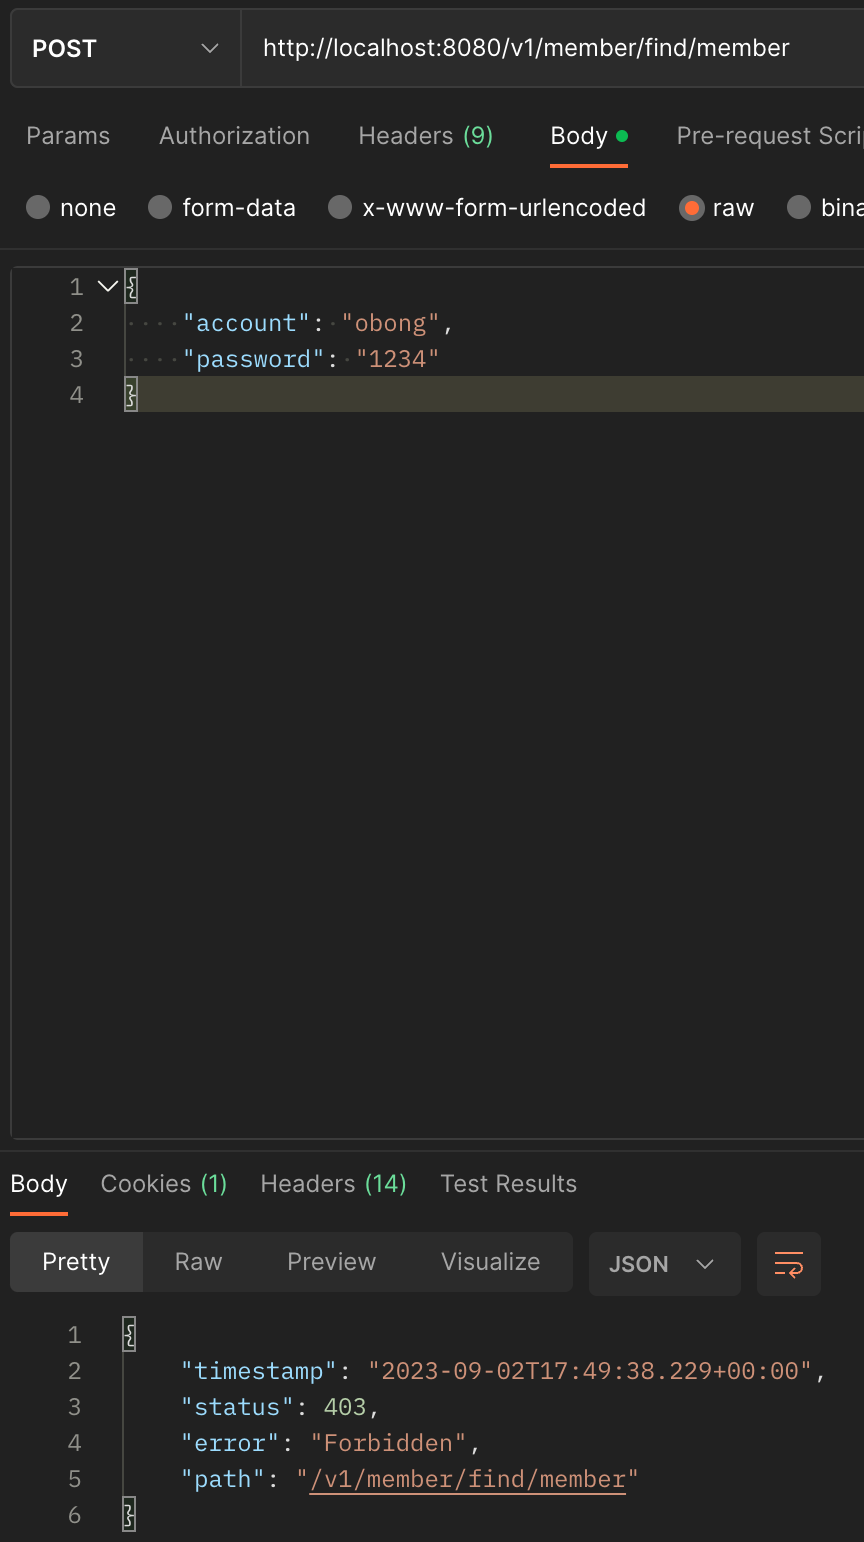Click the "obong" value in request body
The width and height of the screenshot is (864, 1542).
pyautogui.click(x=391, y=323)
